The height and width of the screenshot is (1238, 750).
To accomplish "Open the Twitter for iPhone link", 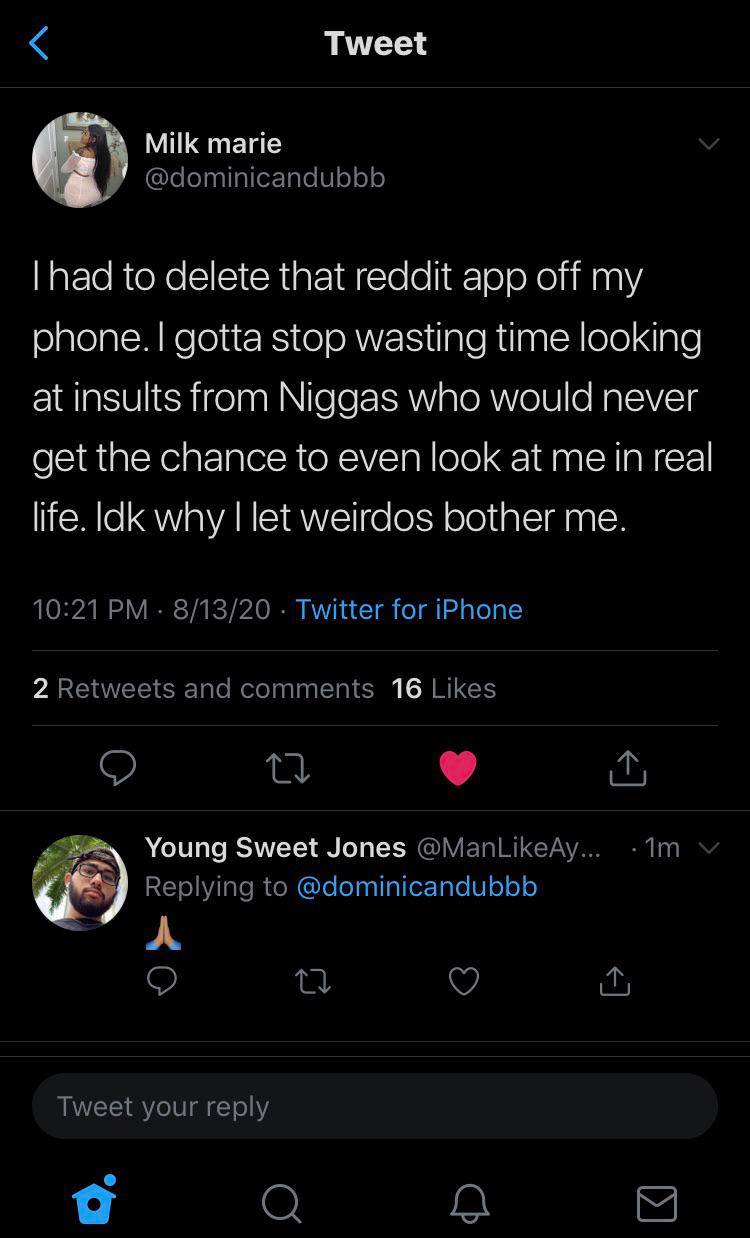I will [409, 609].
